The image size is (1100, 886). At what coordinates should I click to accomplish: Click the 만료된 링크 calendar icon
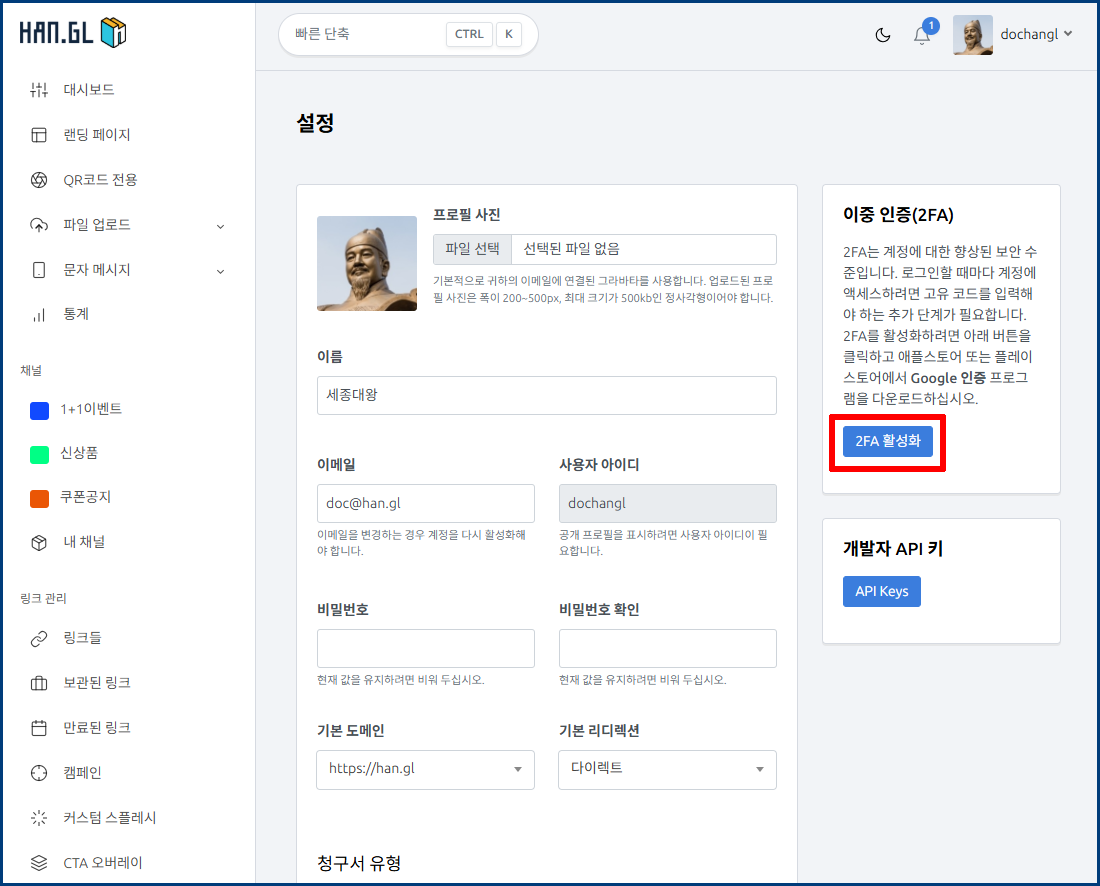39,728
